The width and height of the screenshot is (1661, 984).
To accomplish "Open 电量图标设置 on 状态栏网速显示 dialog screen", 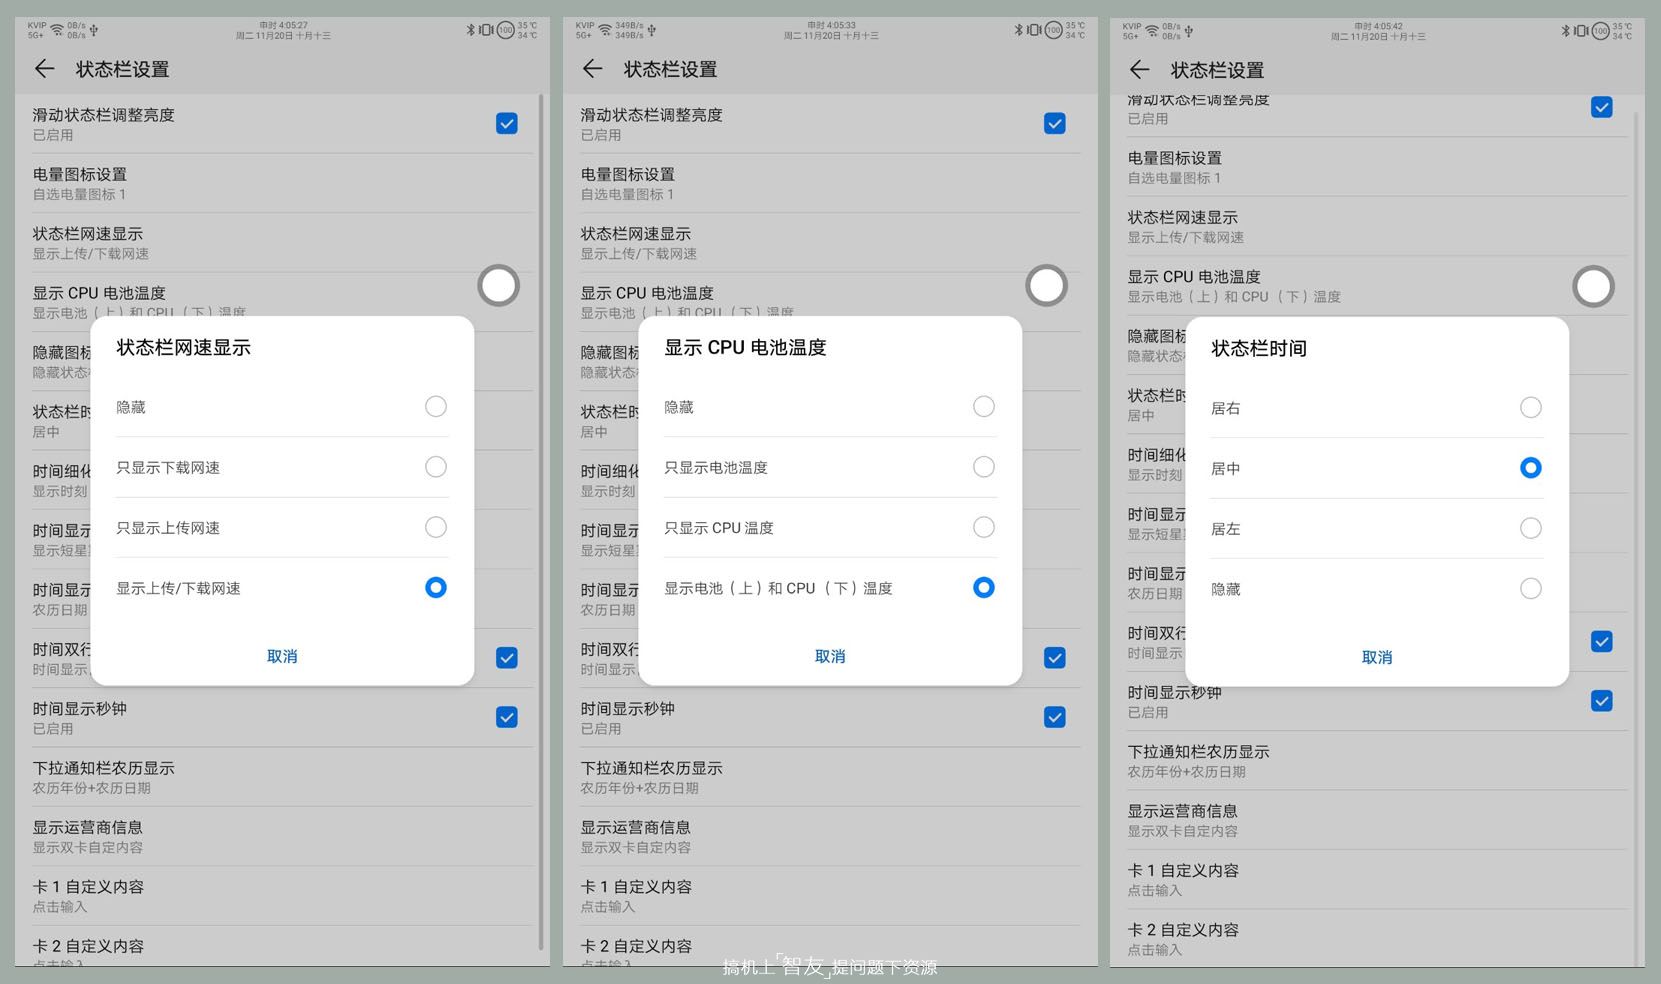I will coord(282,183).
